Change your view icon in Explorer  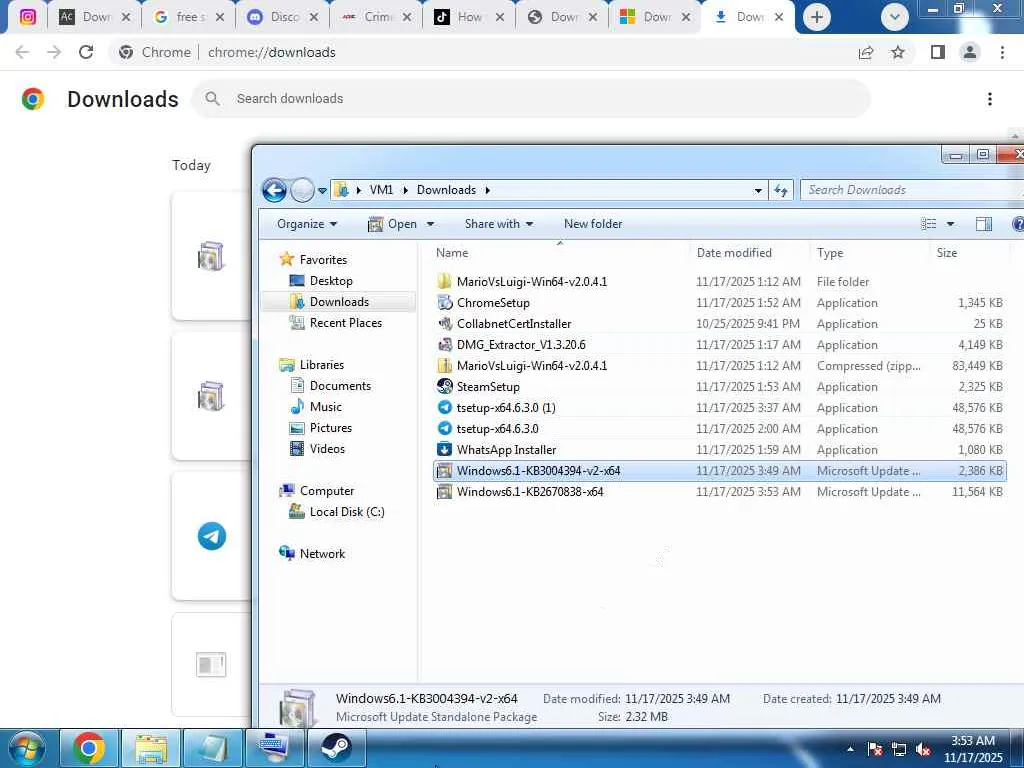point(929,224)
